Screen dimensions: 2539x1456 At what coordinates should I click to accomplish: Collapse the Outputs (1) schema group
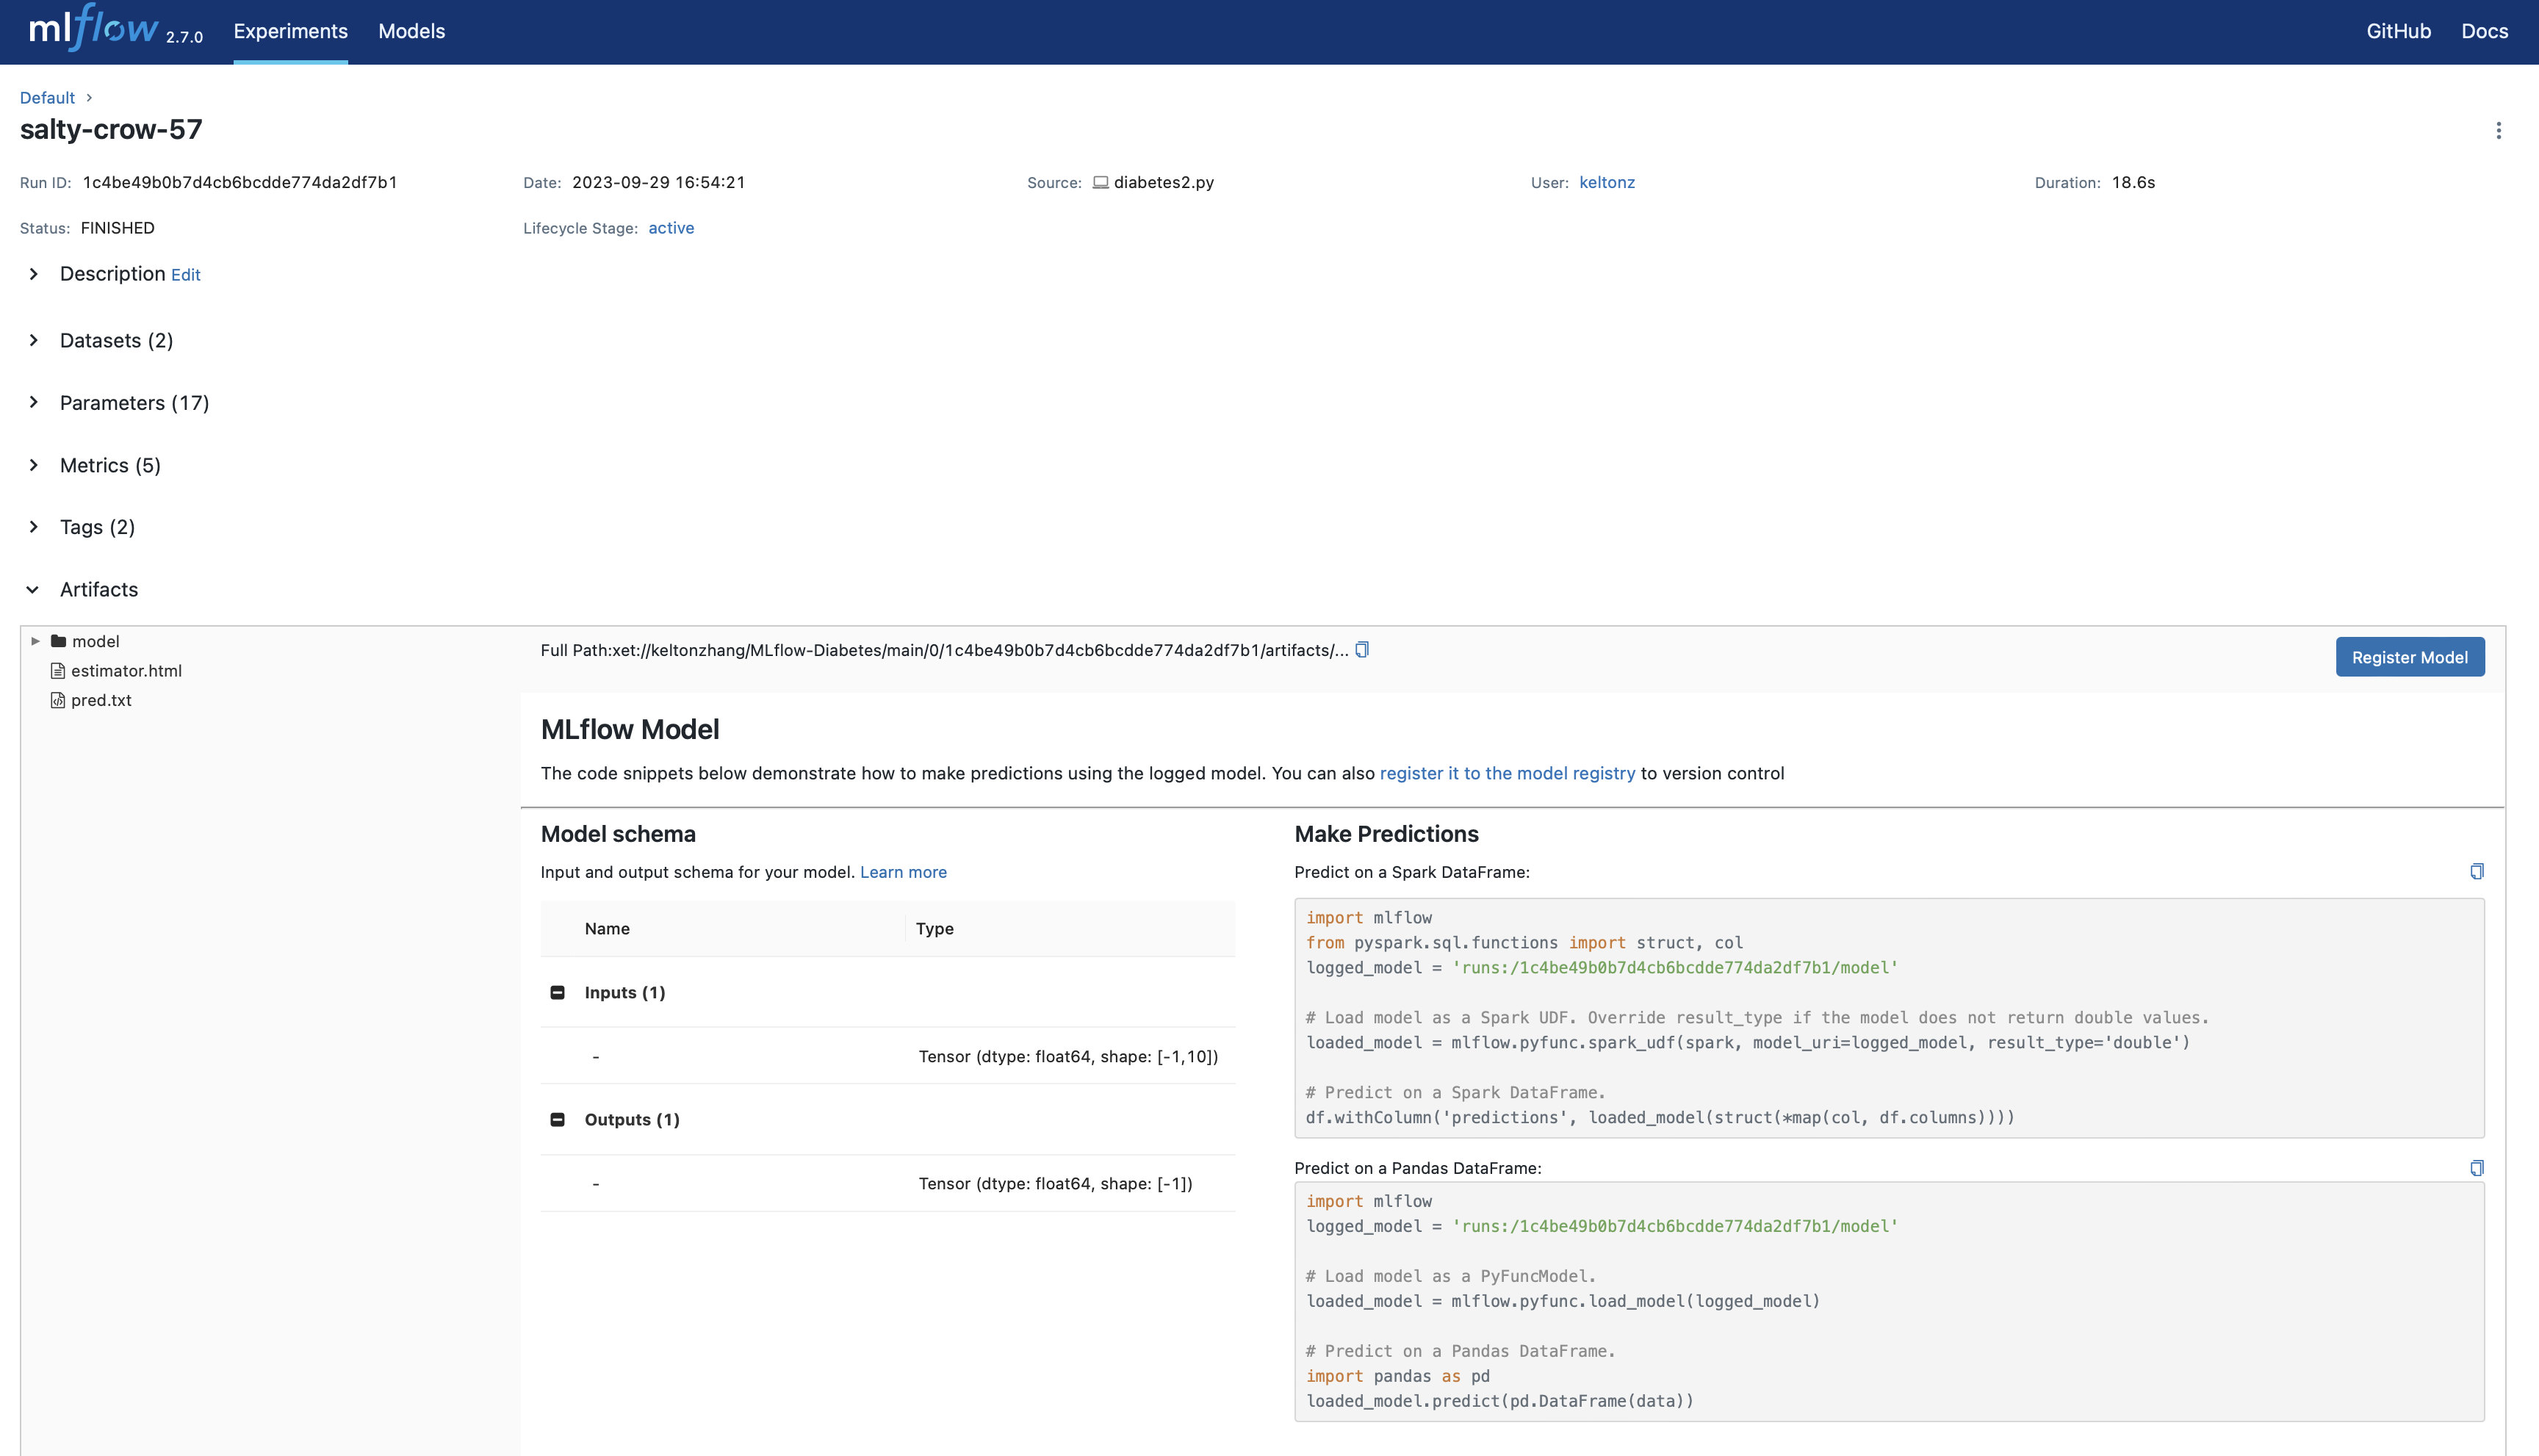[558, 1119]
